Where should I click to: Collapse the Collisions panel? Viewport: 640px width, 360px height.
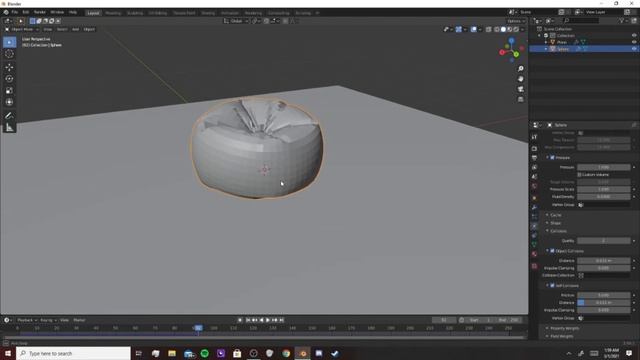coord(558,231)
